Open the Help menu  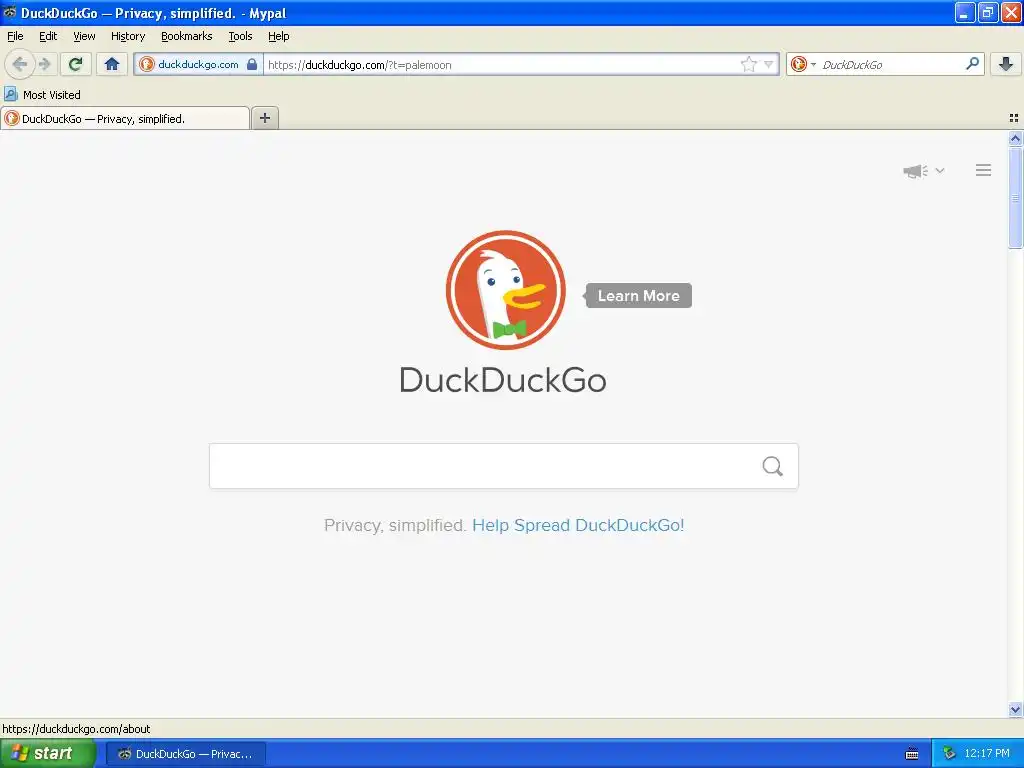279,36
